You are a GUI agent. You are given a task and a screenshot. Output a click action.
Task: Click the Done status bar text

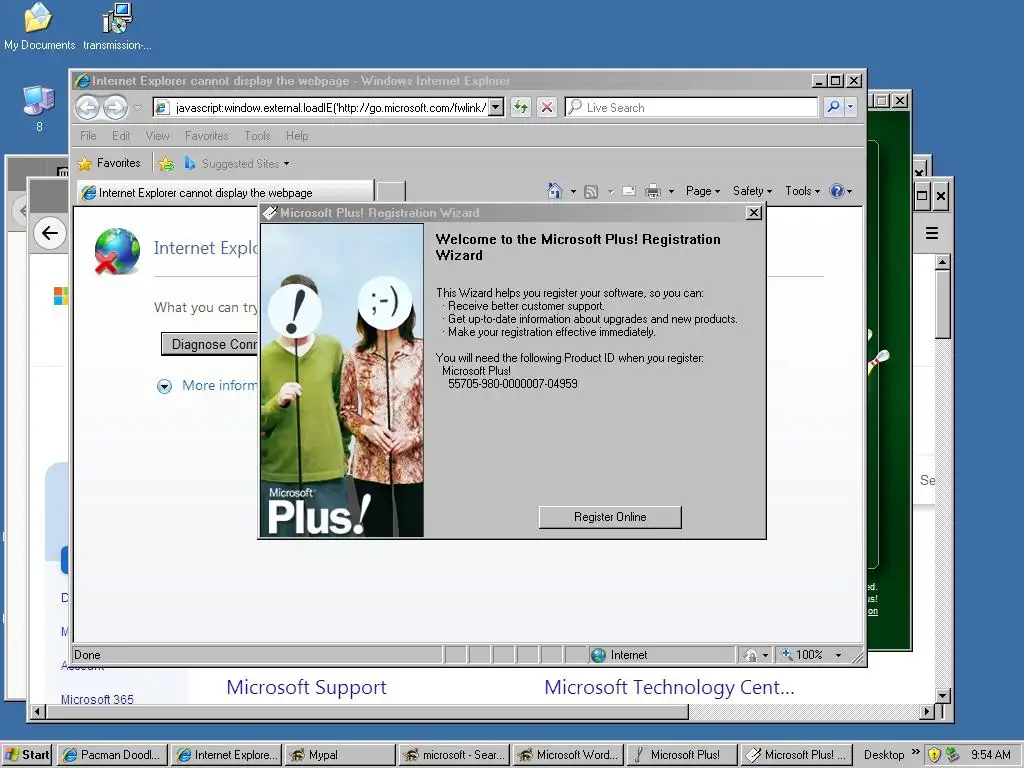tap(88, 655)
